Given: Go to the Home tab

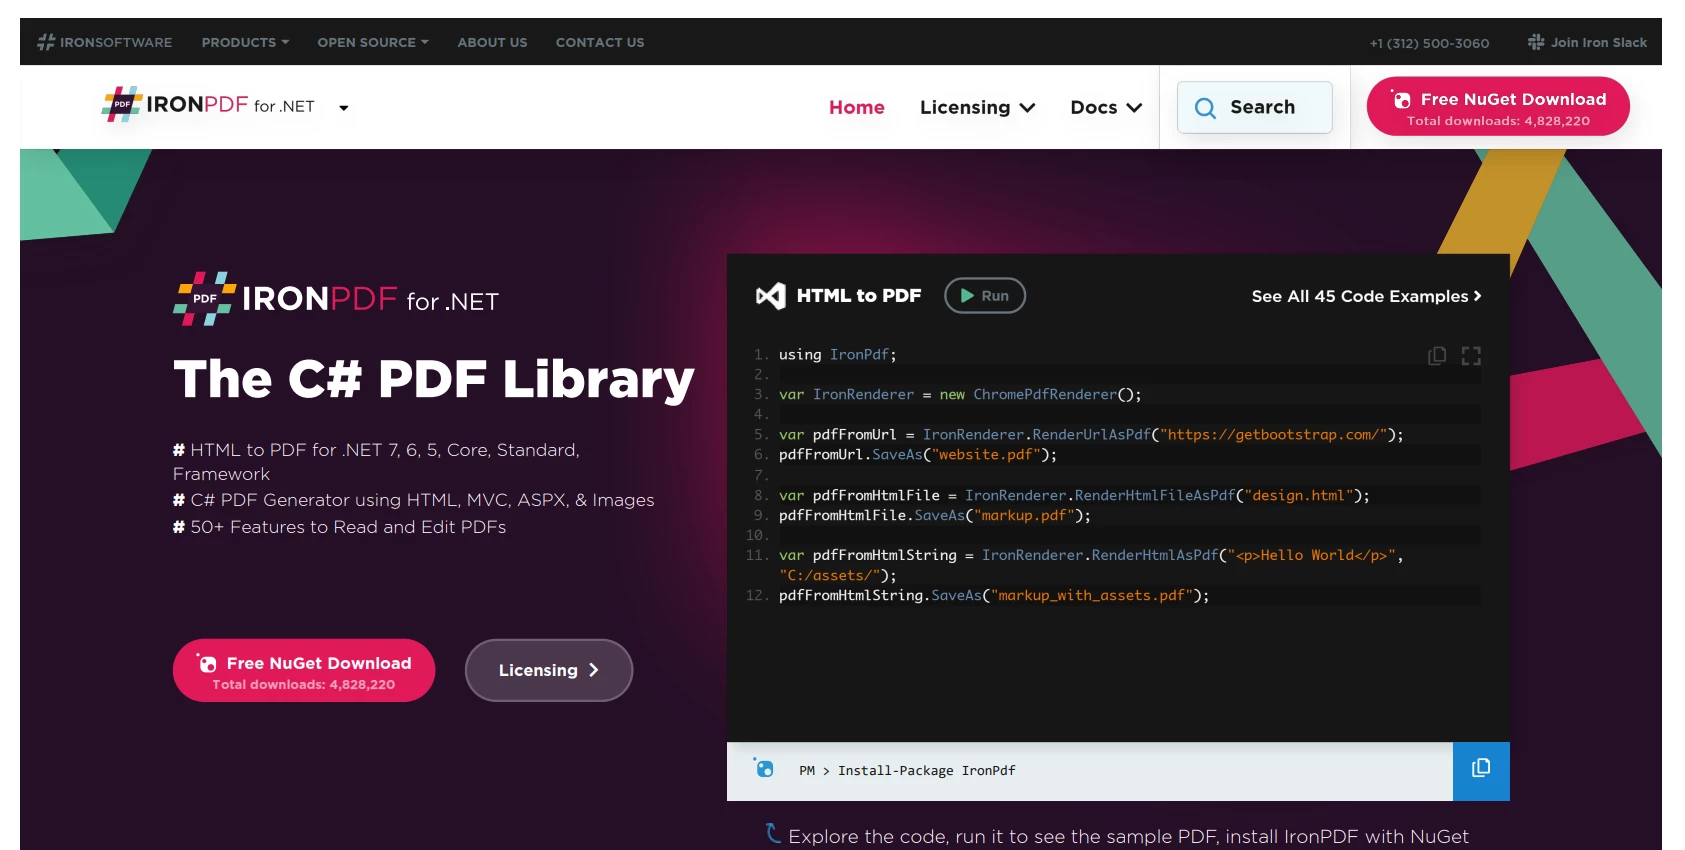Looking at the screenshot, I should click(857, 107).
